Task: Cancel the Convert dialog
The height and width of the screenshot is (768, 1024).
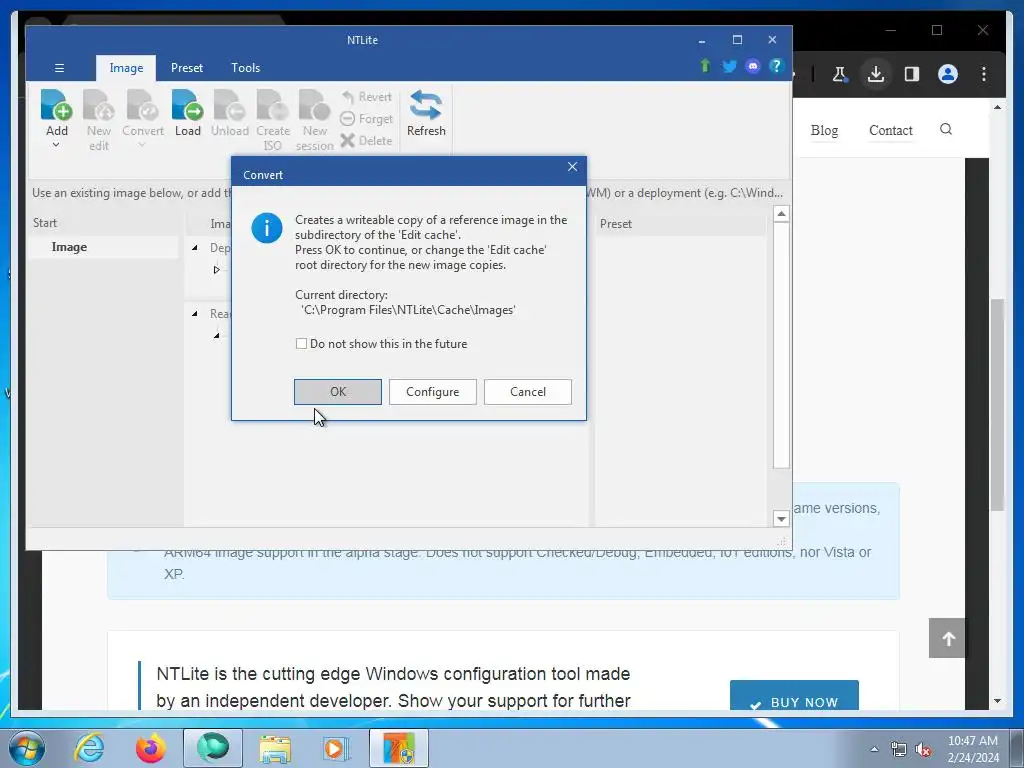Action: pos(528,392)
